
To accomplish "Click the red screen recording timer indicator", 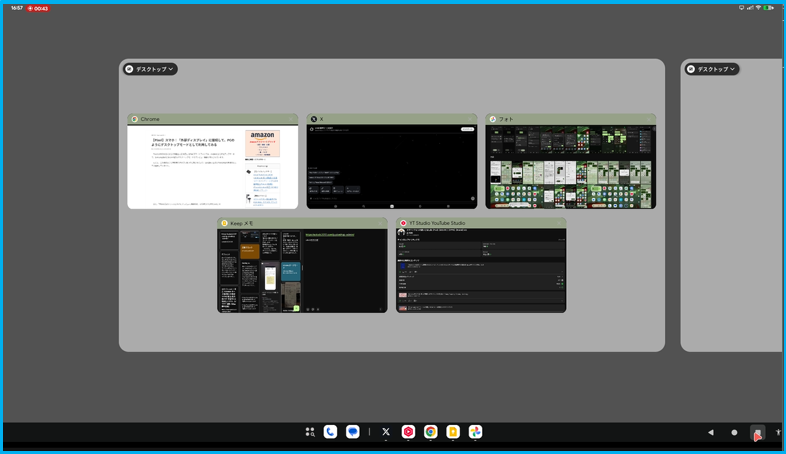I will (x=38, y=8).
